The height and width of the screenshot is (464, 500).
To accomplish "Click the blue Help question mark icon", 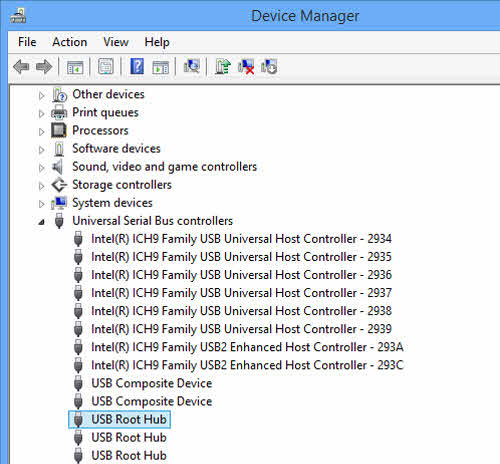I will 137,66.
